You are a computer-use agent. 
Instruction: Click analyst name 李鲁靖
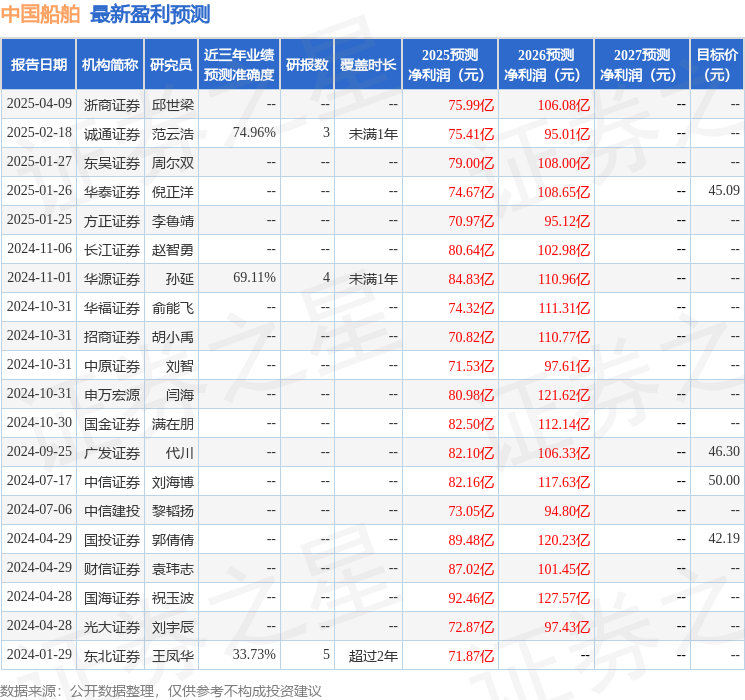(172, 221)
